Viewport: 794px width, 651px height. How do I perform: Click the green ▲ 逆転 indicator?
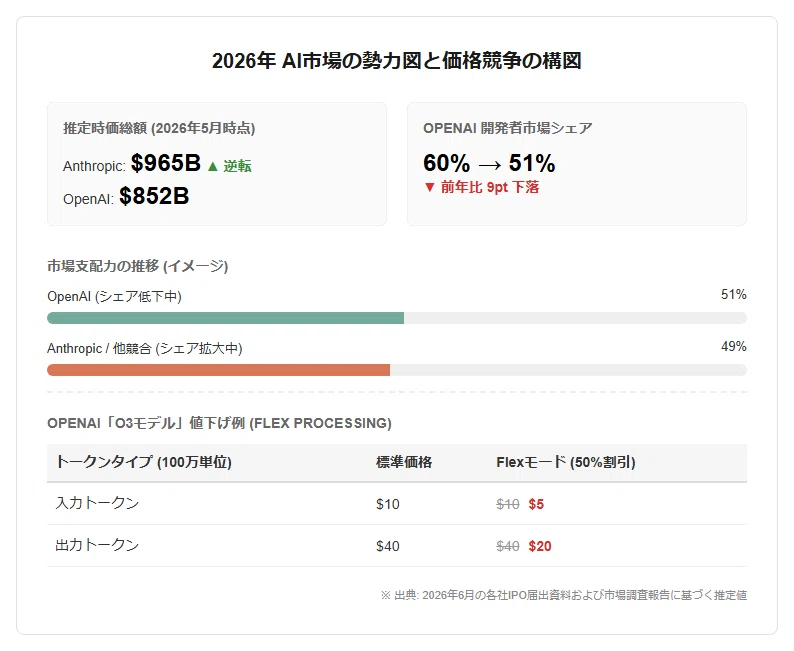tap(229, 166)
